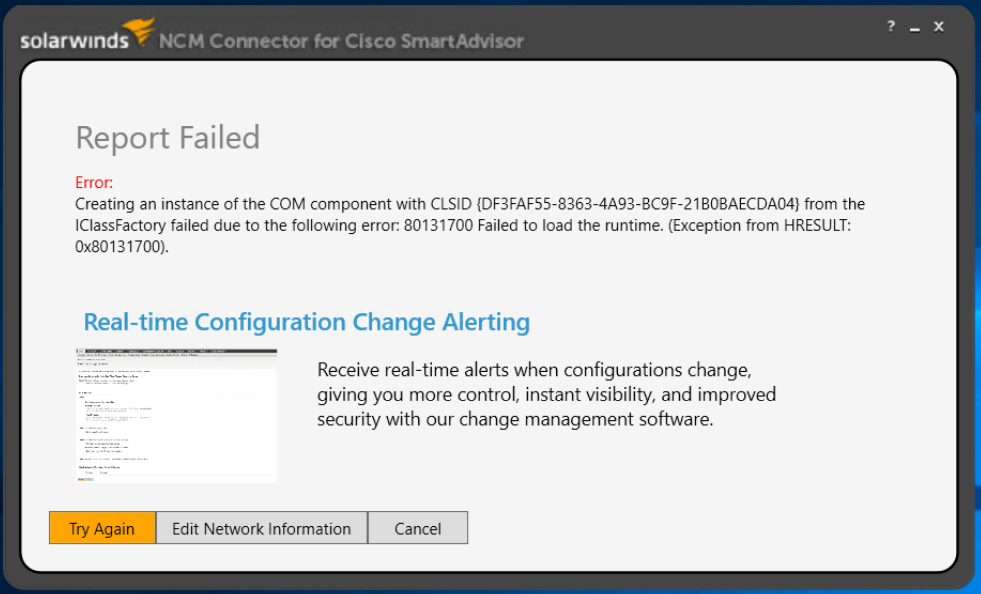981x594 pixels.
Task: Click the question mark help icon
Action: 891,27
